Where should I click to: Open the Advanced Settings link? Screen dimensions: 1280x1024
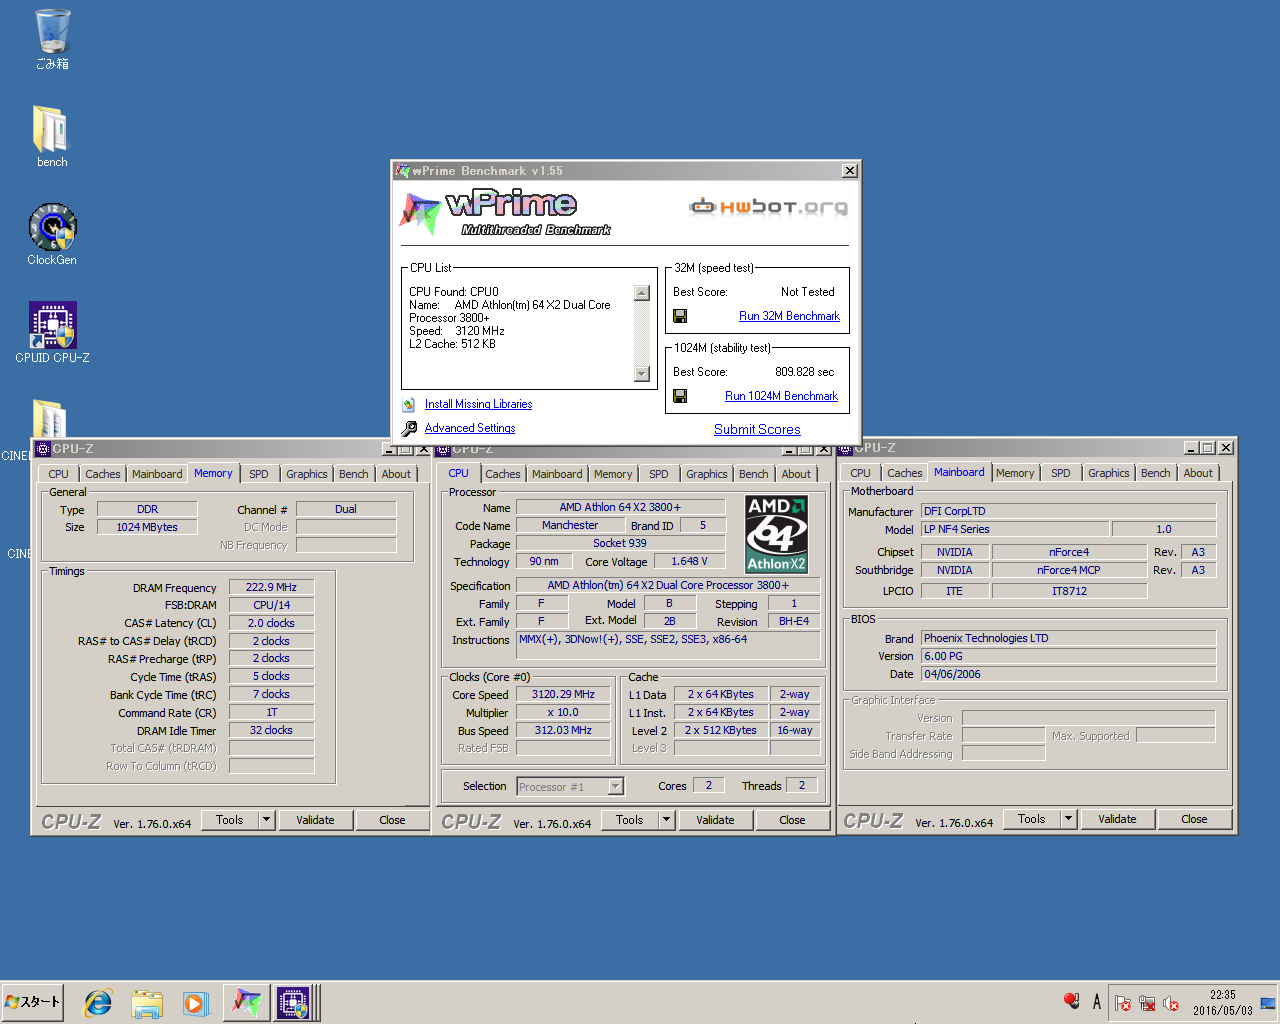pyautogui.click(x=470, y=428)
